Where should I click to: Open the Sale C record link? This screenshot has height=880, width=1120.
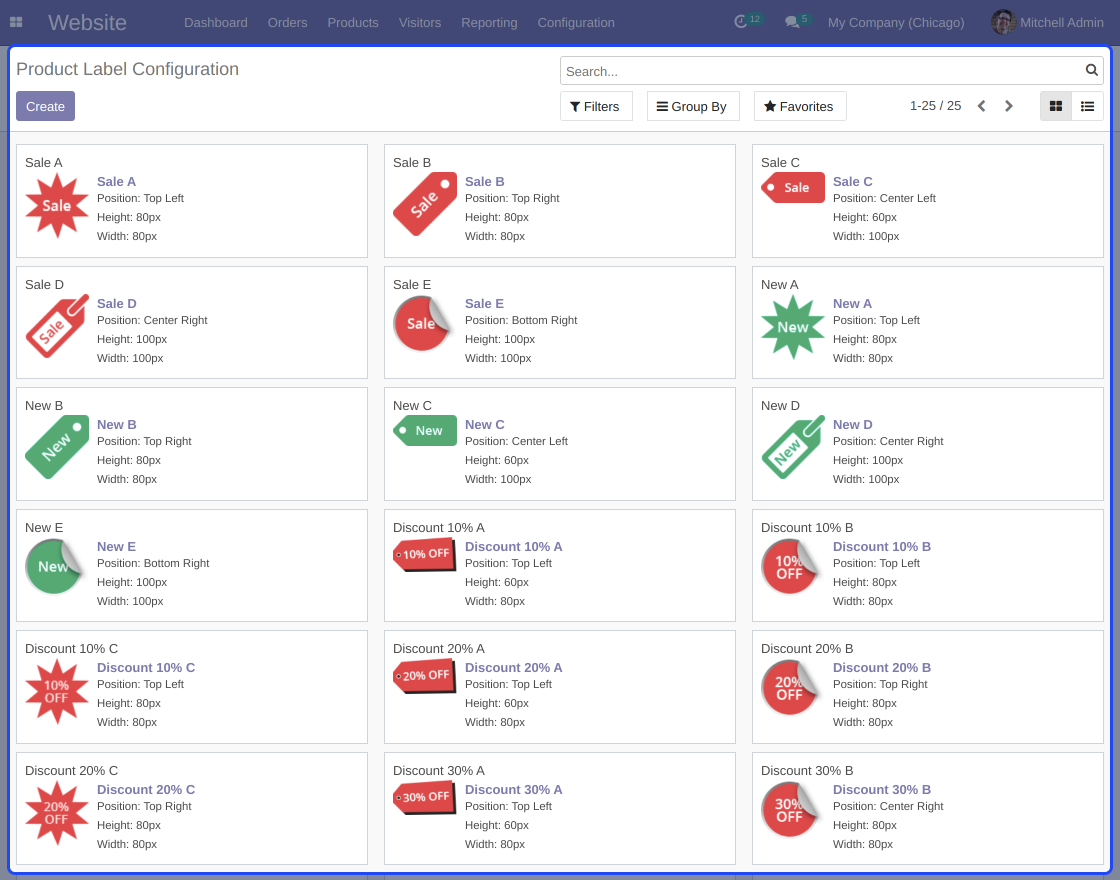852,181
